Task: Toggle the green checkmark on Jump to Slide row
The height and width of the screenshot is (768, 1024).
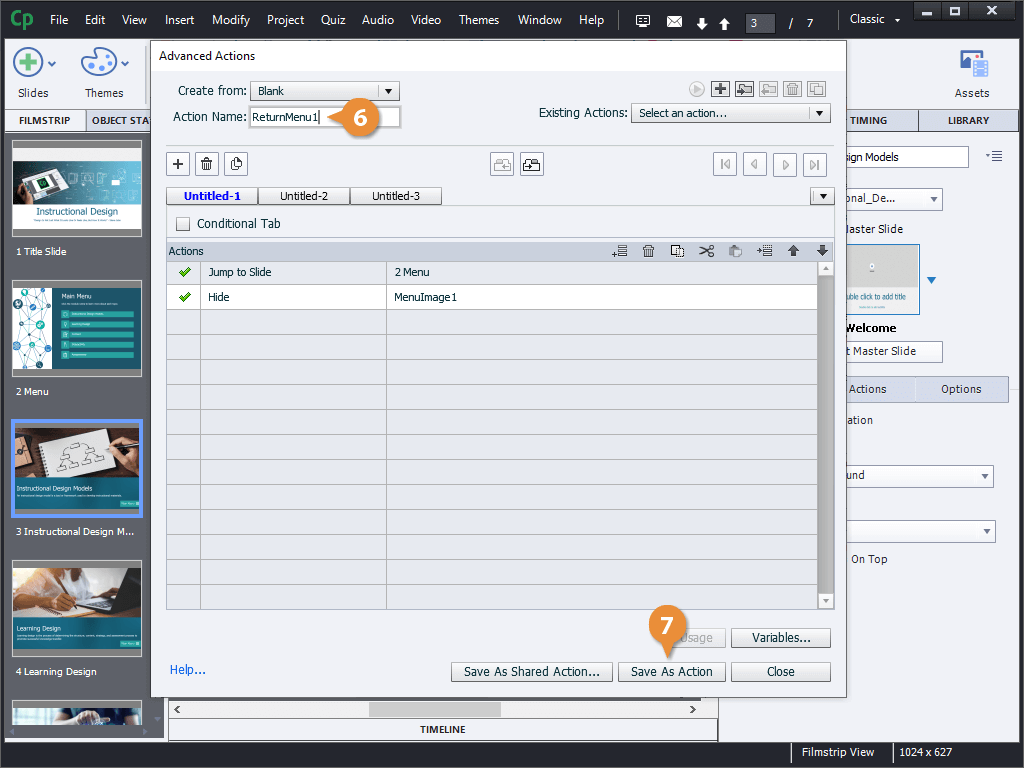Action: [x=184, y=272]
